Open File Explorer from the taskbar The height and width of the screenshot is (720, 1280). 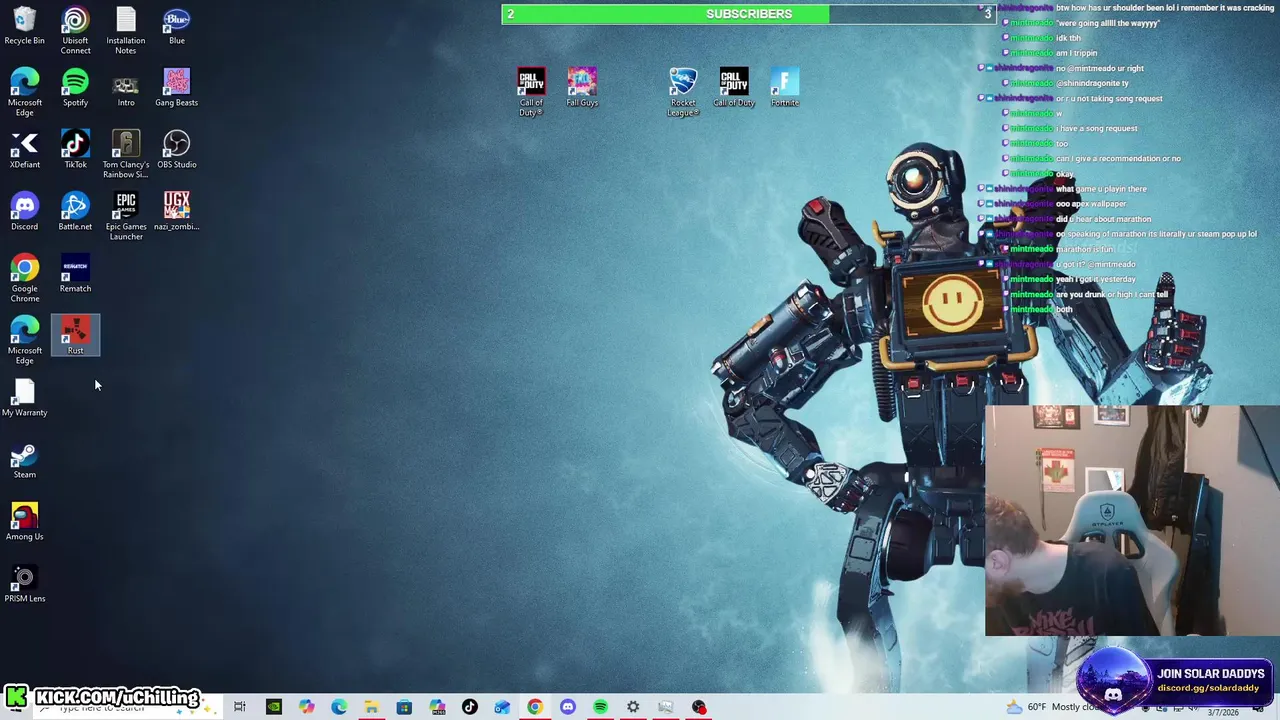371,707
